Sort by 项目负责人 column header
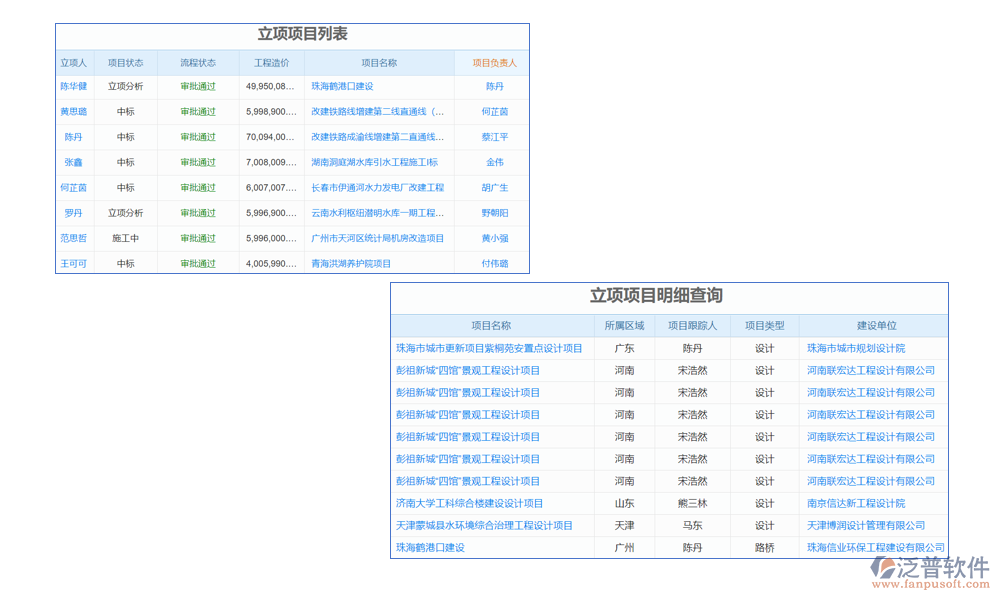1000x600 pixels. pyautogui.click(x=494, y=63)
